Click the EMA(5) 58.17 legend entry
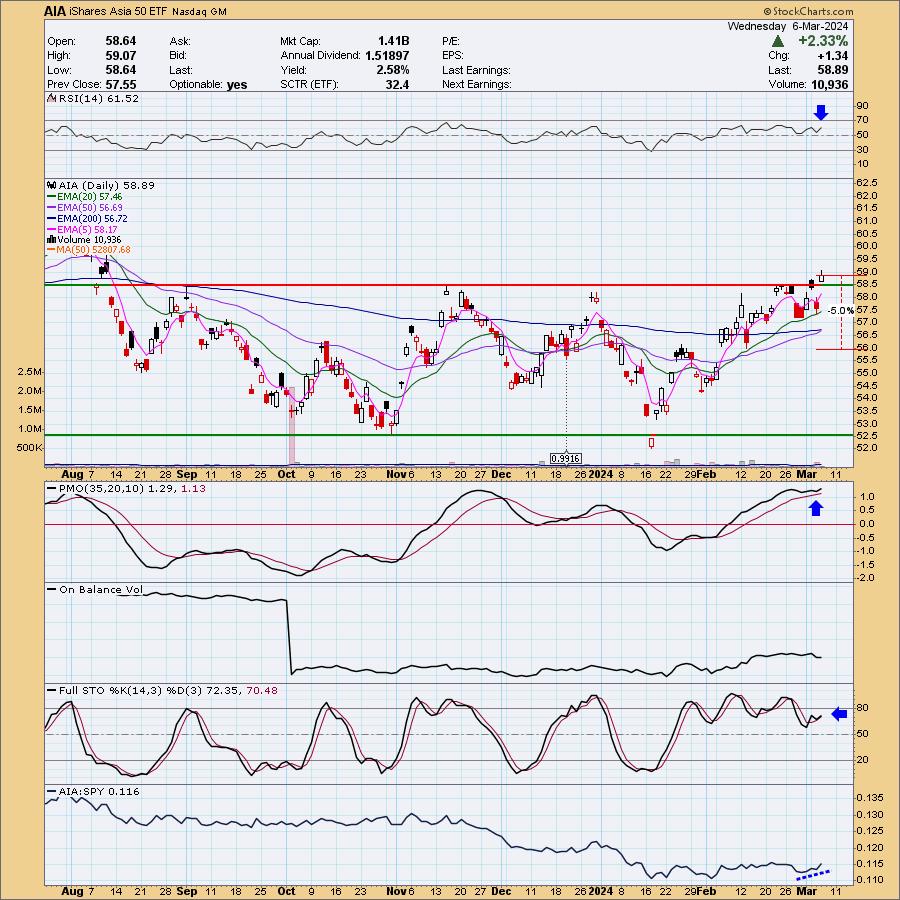The image size is (900, 900). [x=83, y=230]
